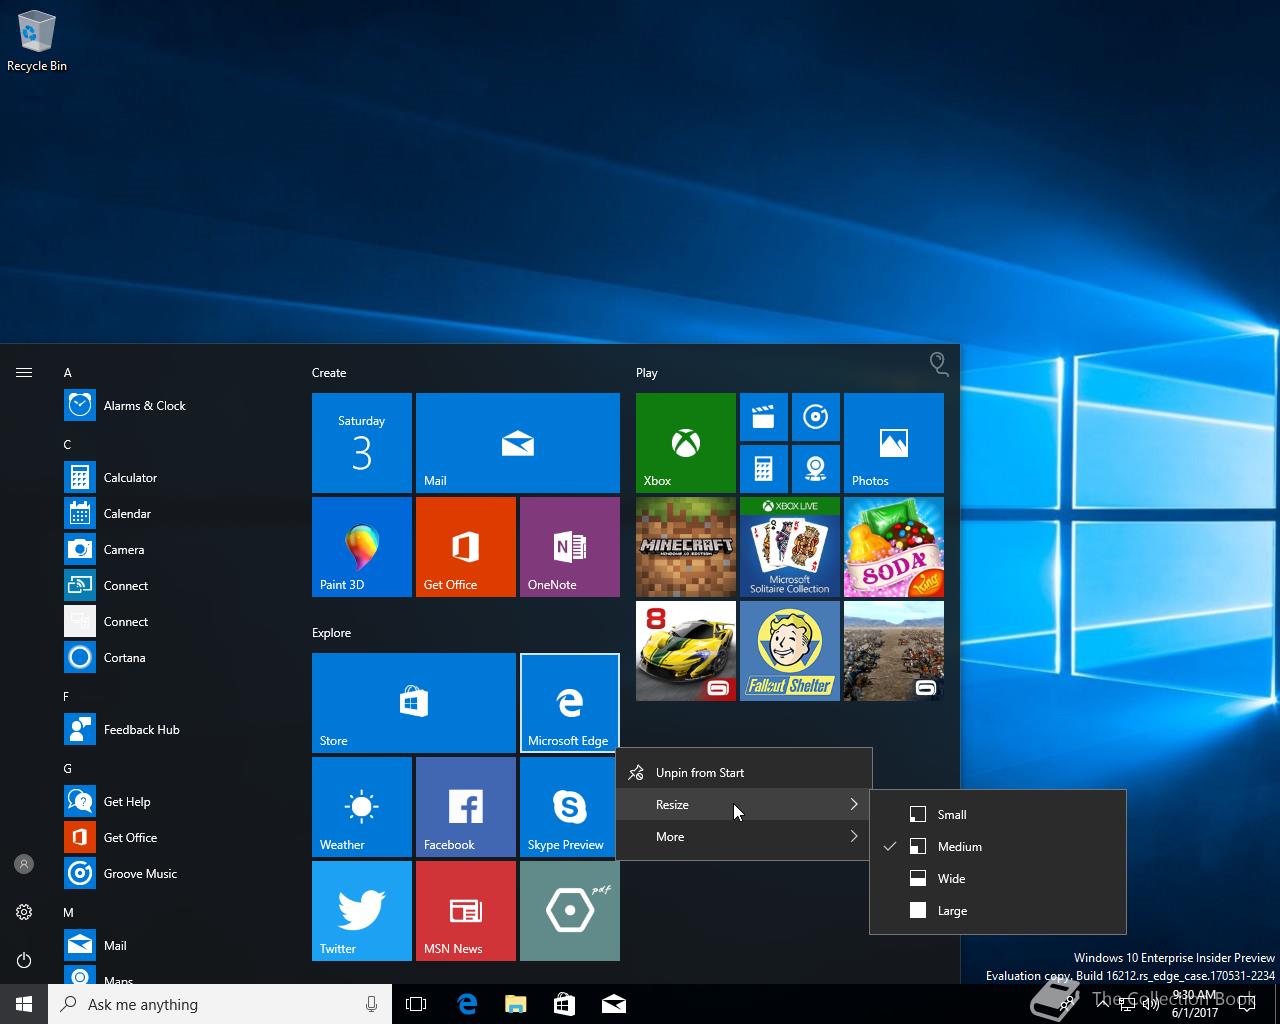Open the Facebook tile
1280x1024 pixels.
466,807
